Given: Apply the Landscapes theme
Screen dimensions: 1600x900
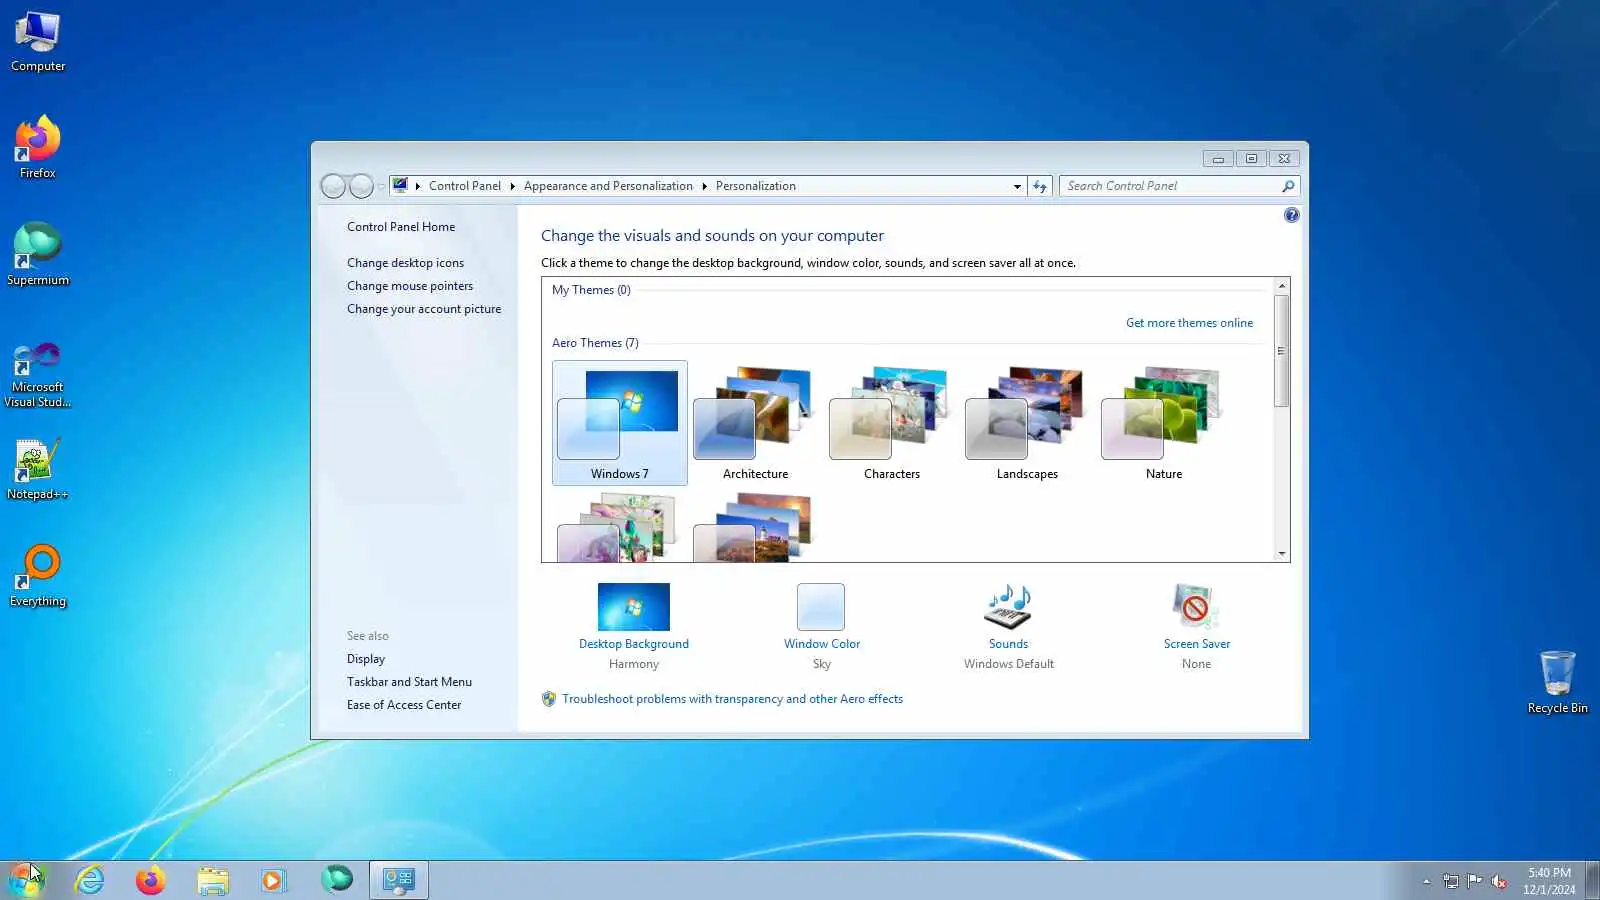Looking at the screenshot, I should [1027, 423].
